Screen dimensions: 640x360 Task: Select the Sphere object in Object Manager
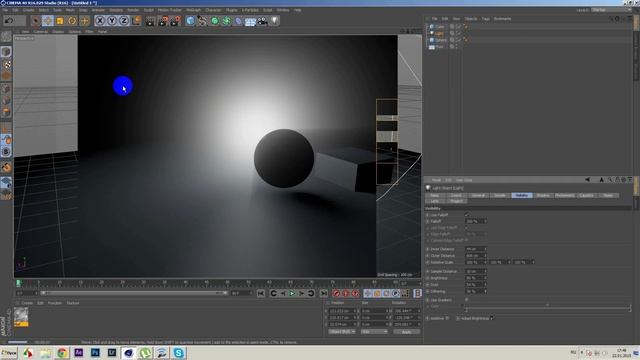point(441,40)
